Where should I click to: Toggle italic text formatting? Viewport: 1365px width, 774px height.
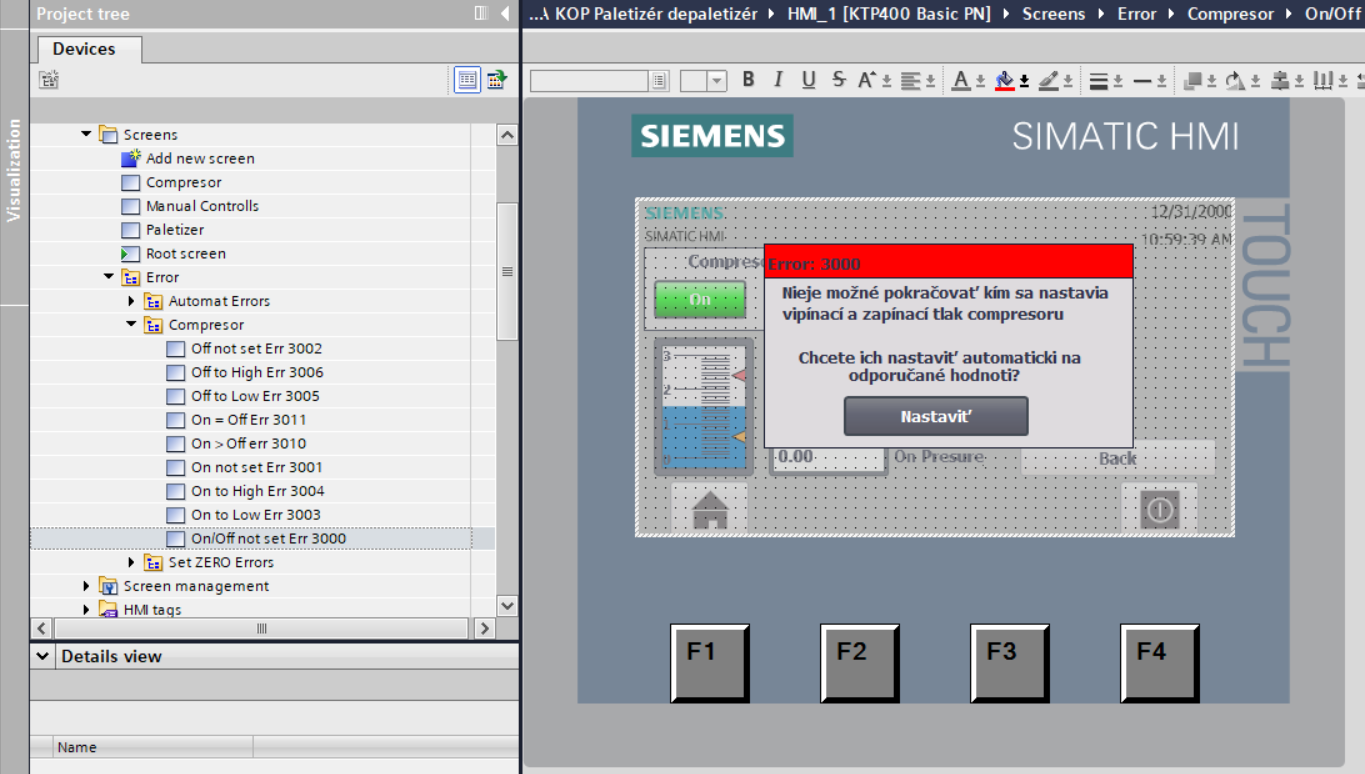click(x=778, y=80)
